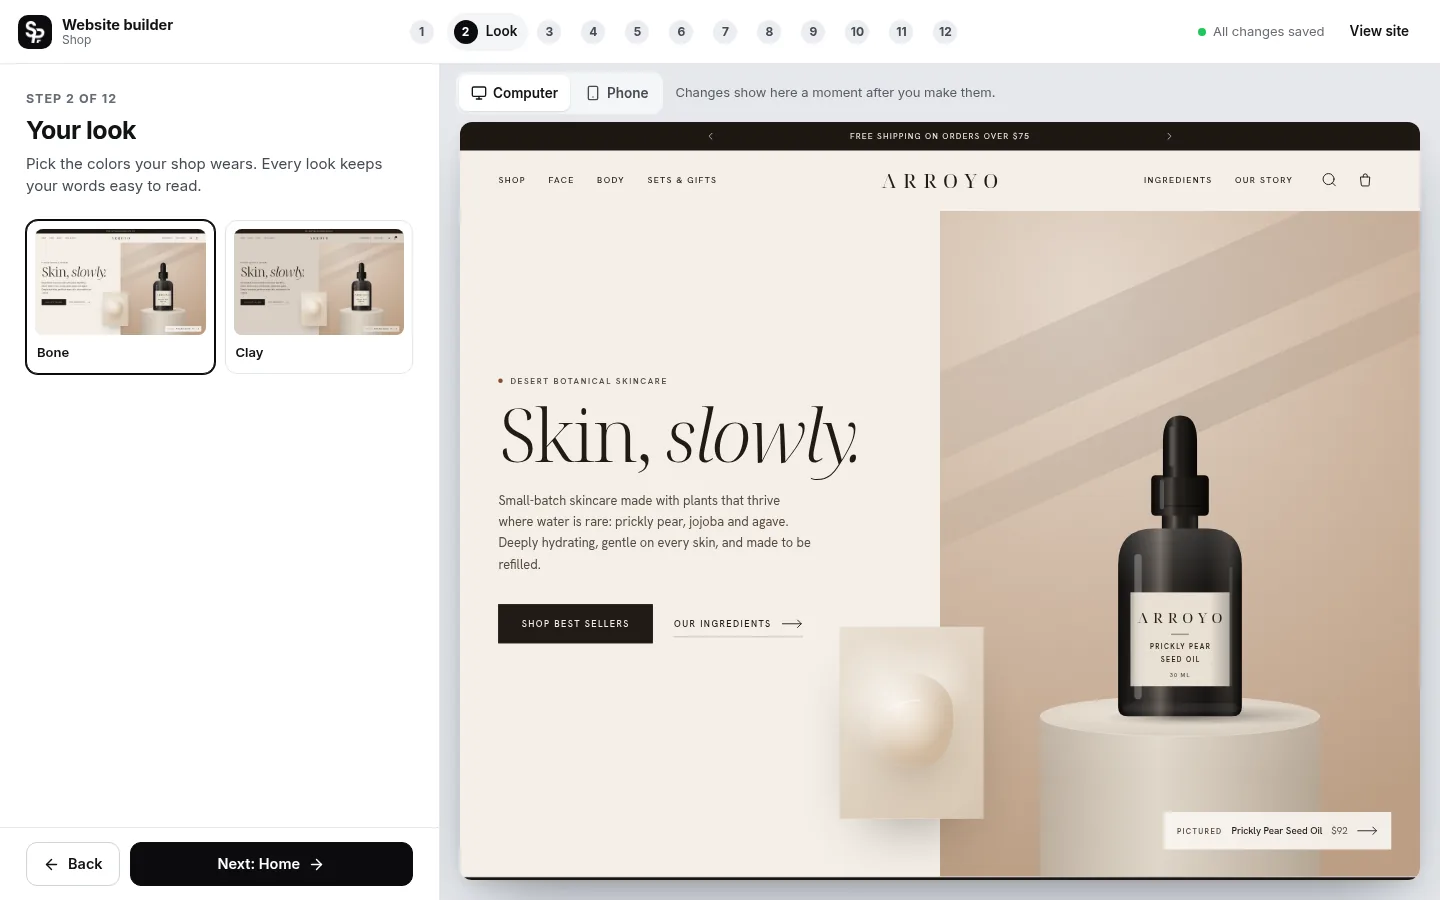This screenshot has height=900, width=1440.
Task: Click the search icon in Arroyo preview
Action: (x=1329, y=180)
